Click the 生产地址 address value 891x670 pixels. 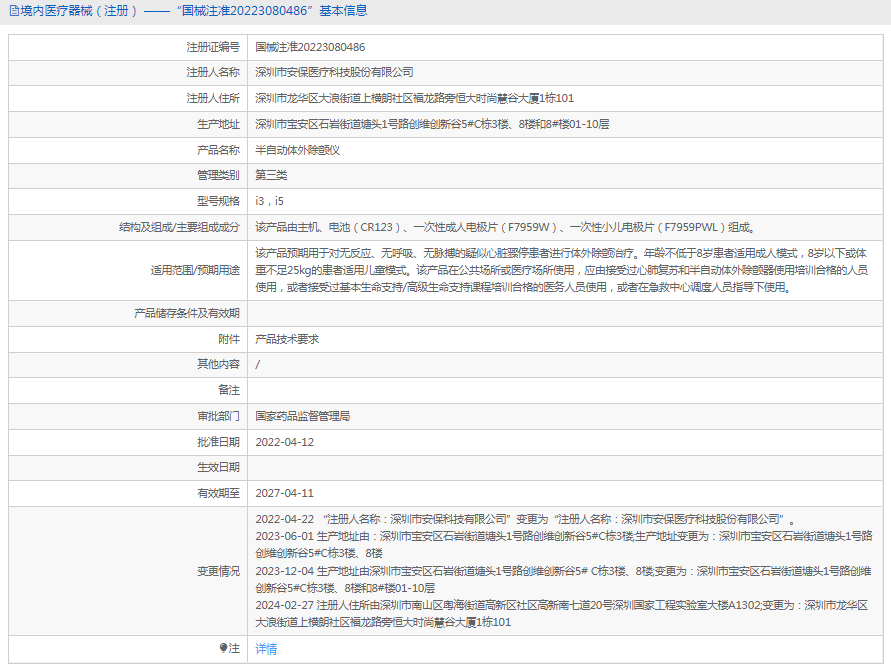432,124
